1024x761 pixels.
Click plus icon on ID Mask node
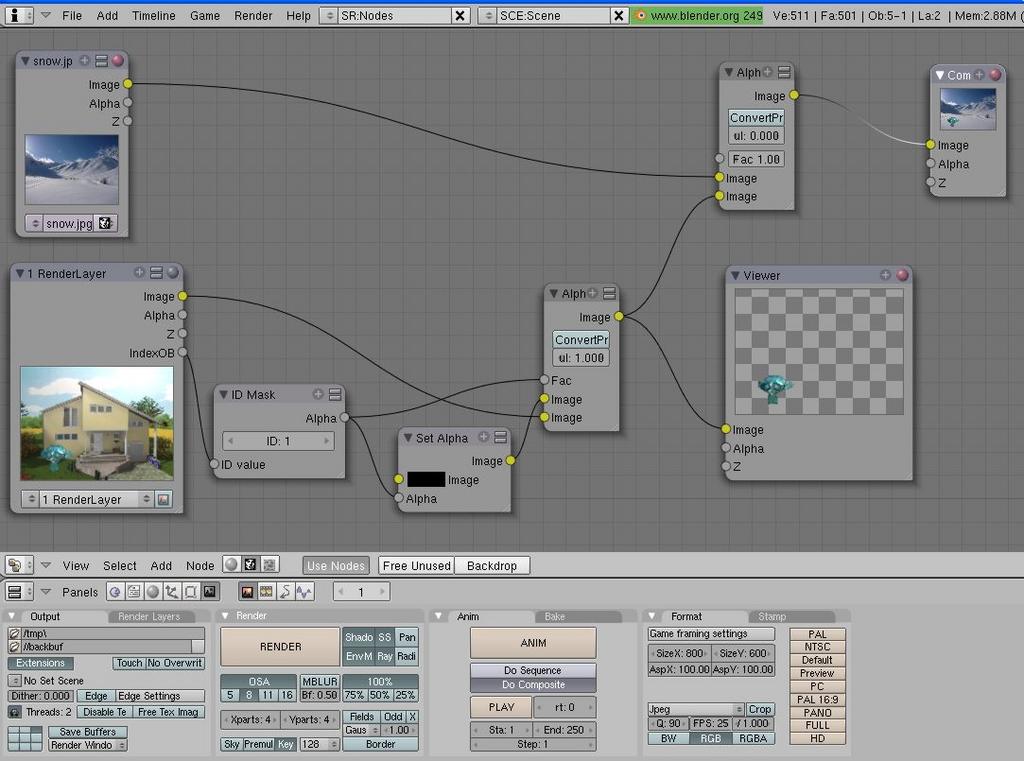pyautogui.click(x=318, y=394)
